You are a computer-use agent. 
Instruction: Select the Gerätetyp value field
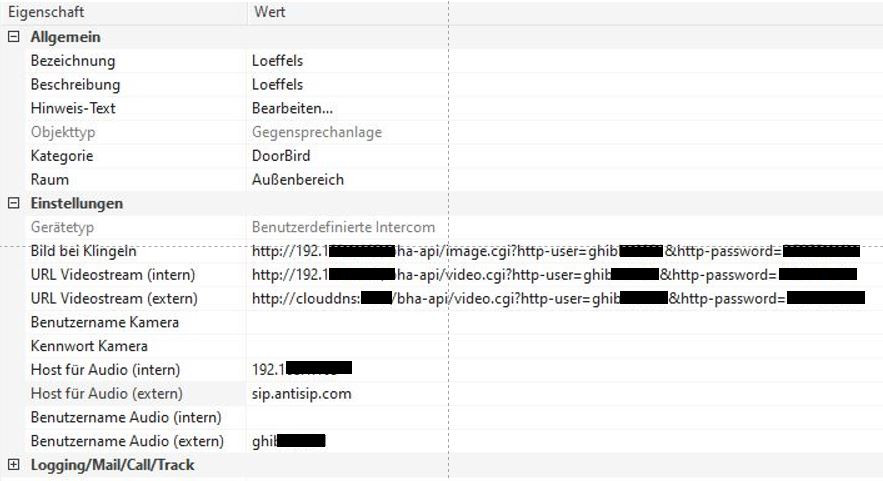coord(343,227)
